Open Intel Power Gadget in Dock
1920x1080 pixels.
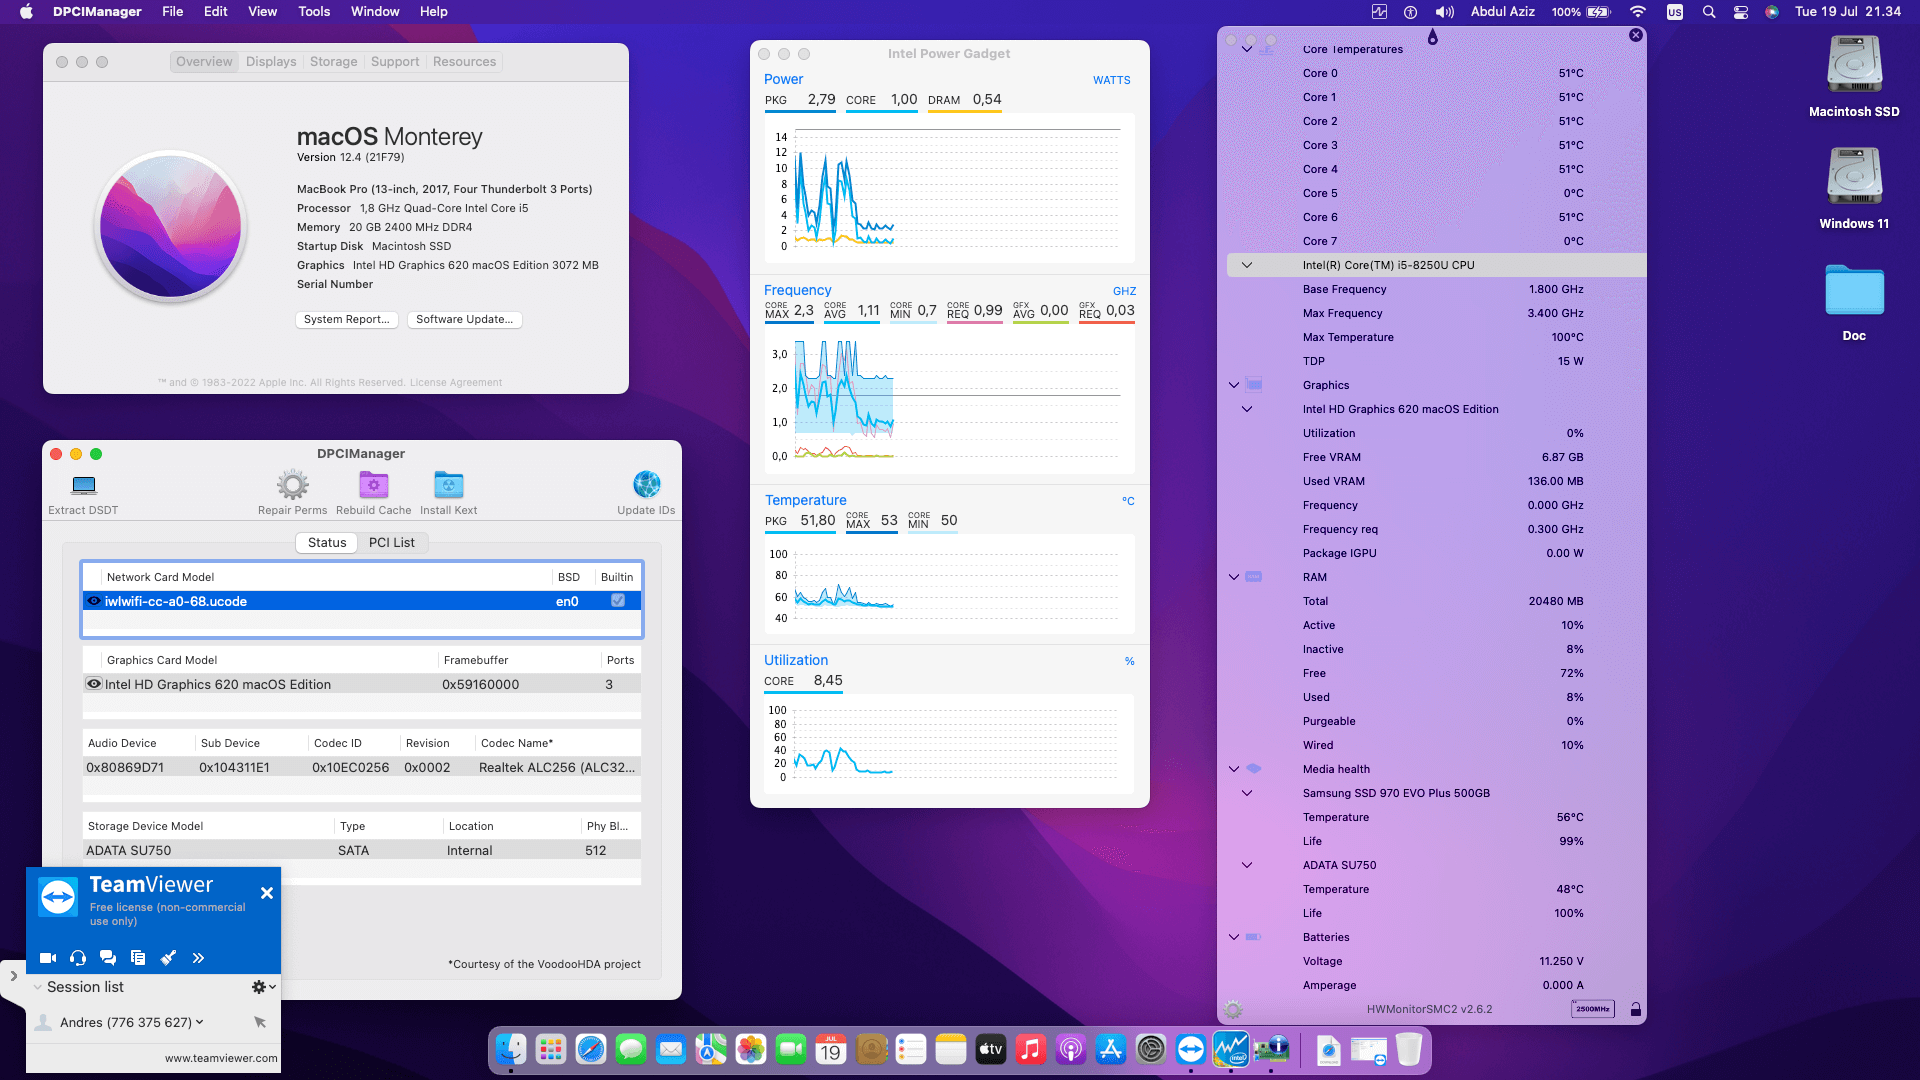[1231, 1049]
